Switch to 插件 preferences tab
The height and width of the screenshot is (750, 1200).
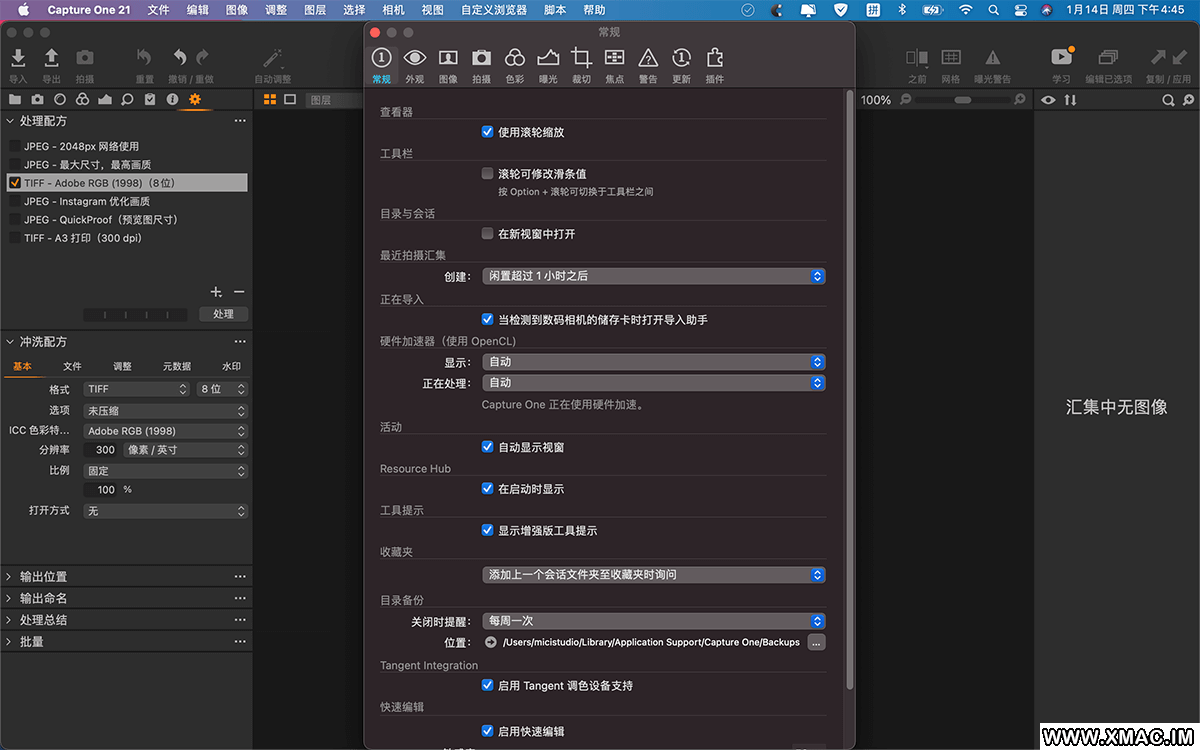tap(714, 64)
